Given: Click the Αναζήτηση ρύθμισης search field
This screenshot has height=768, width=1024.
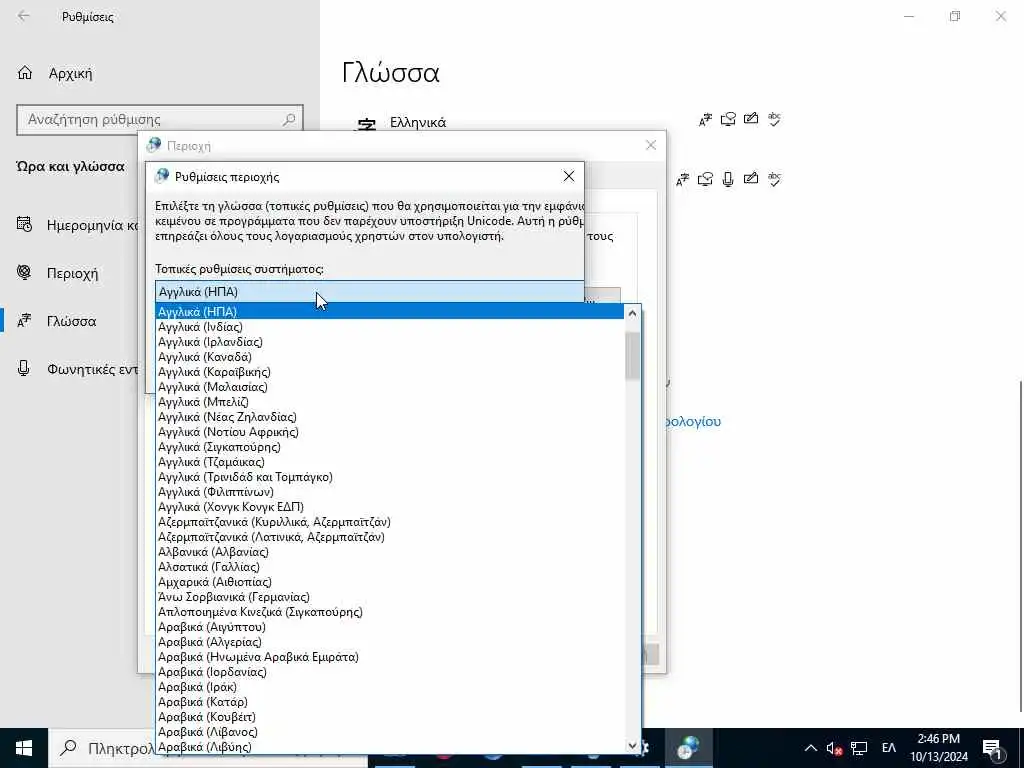Looking at the screenshot, I should (160, 120).
